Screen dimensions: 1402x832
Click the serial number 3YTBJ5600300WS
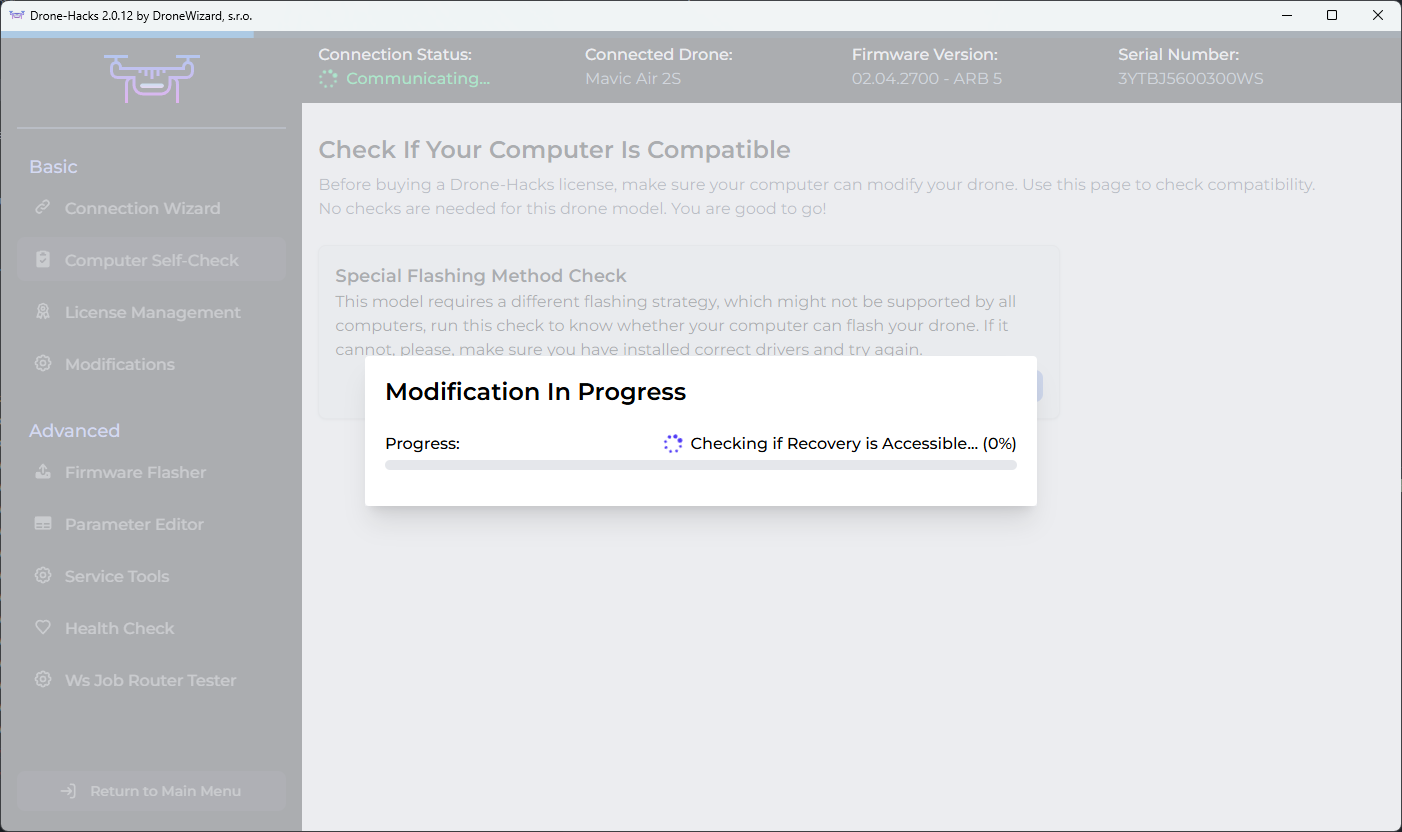click(x=1190, y=79)
